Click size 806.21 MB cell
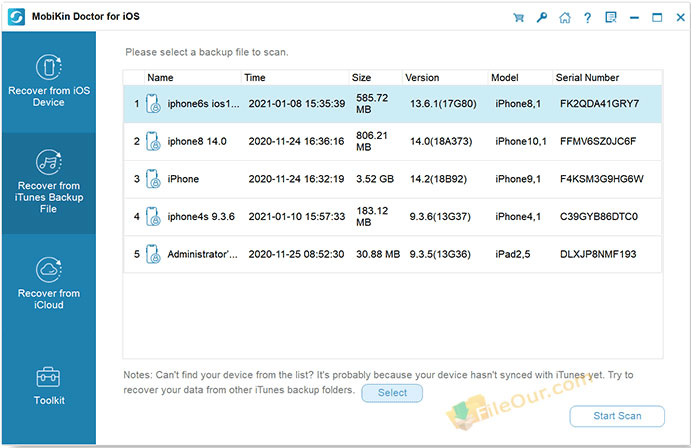This screenshot has width=691, height=448. (x=372, y=141)
